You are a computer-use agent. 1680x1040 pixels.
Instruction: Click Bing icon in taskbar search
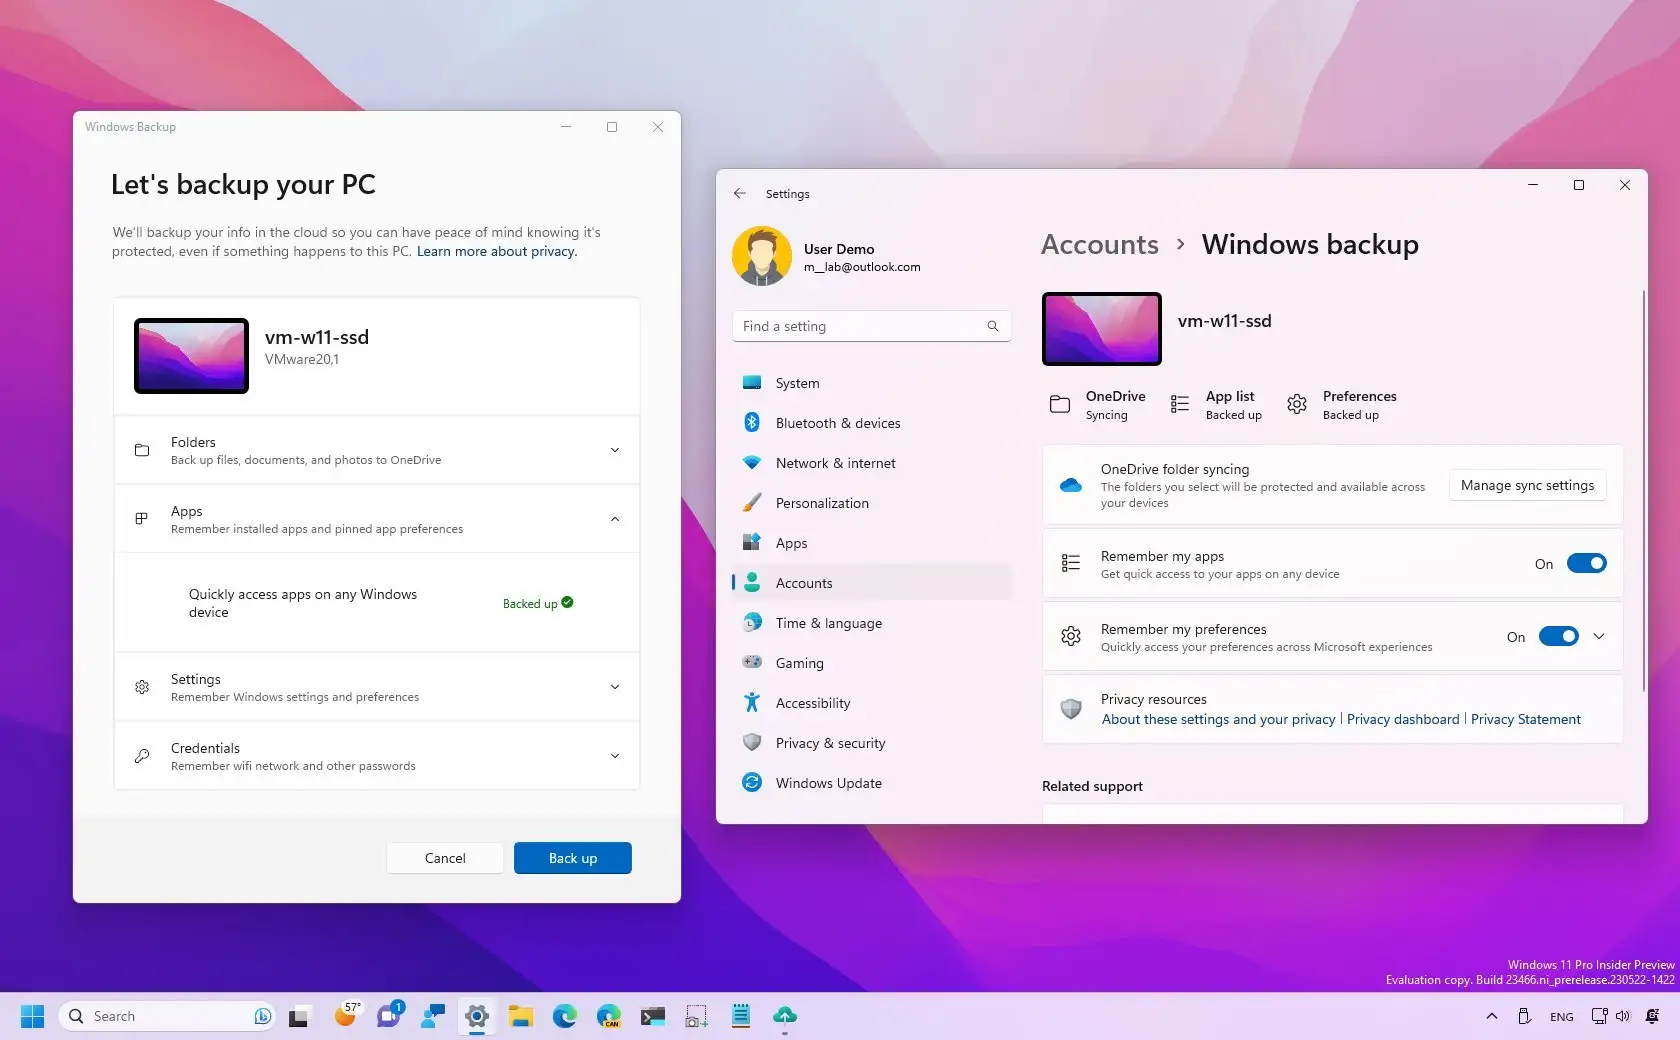tap(262, 1016)
